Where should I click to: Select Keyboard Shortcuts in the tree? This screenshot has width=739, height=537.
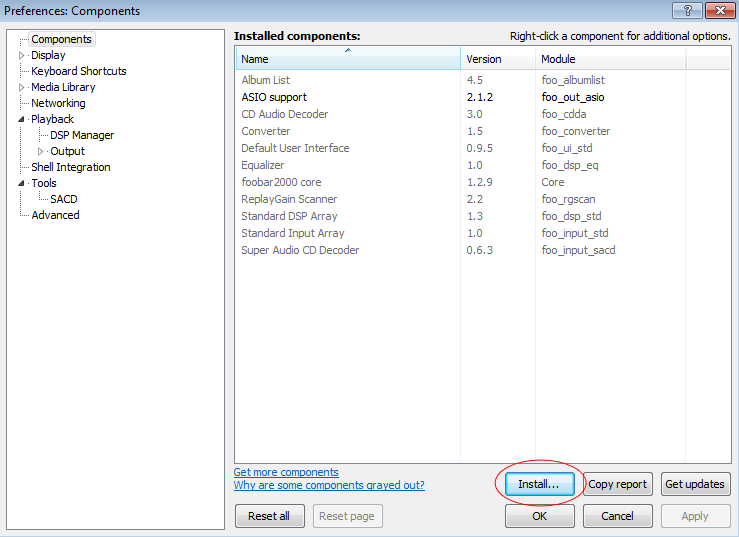[78, 71]
